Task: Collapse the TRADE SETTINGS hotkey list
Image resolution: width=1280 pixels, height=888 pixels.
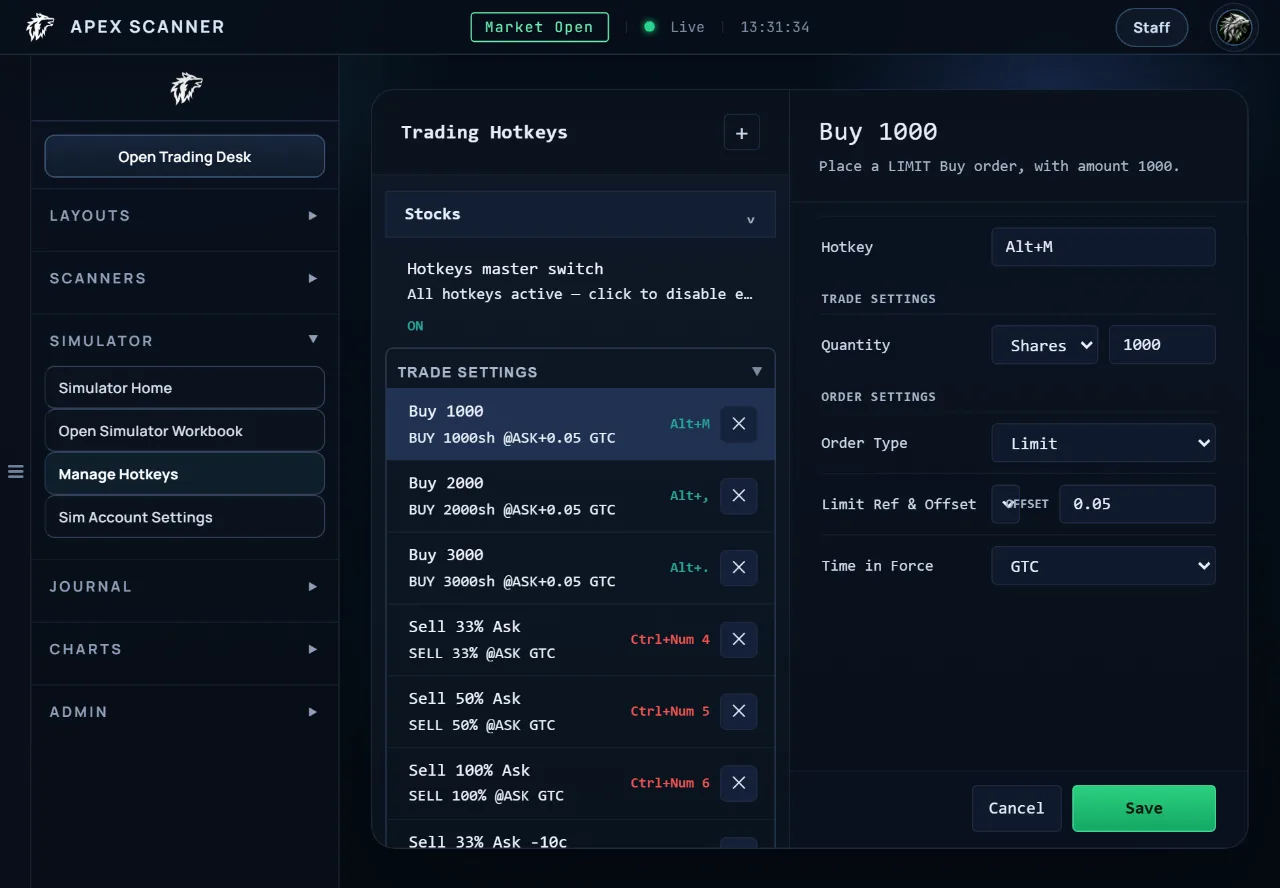Action: coord(580,371)
